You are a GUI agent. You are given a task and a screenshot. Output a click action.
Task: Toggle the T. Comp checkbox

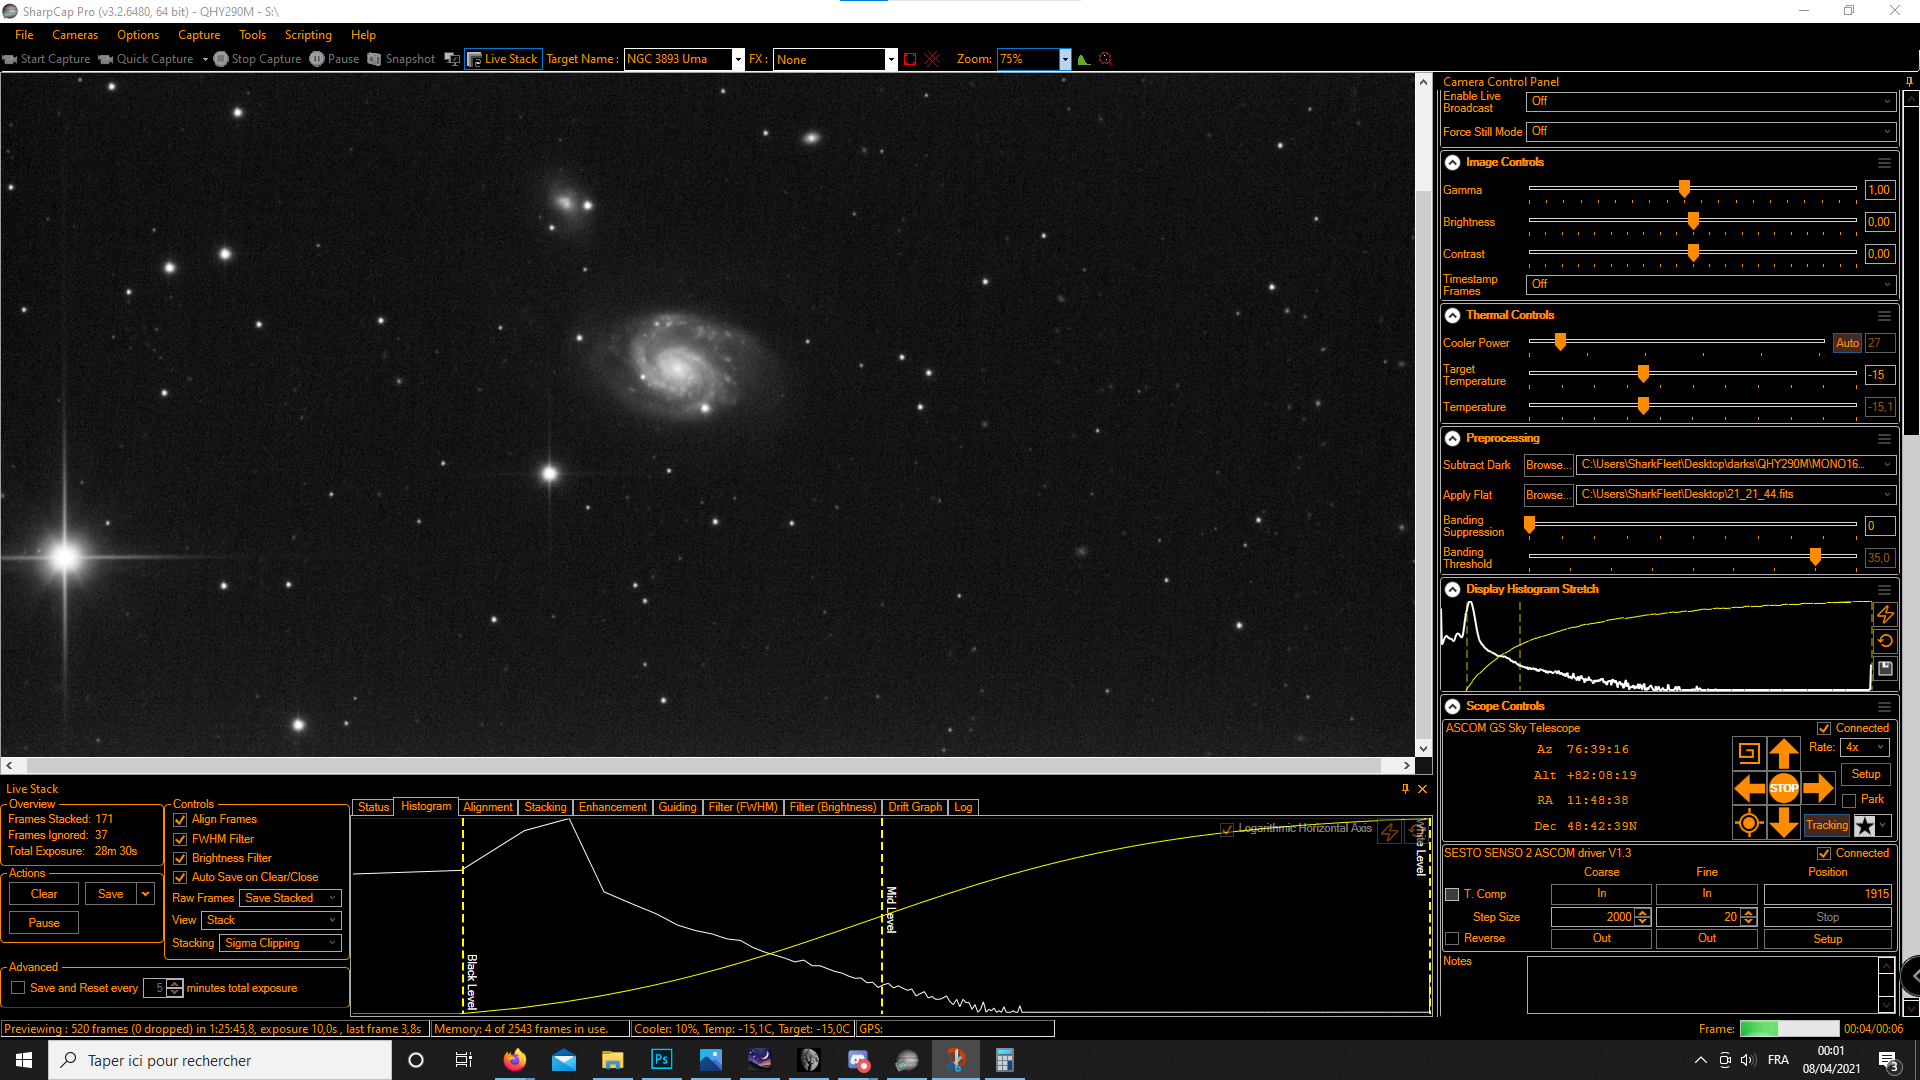coord(1452,894)
